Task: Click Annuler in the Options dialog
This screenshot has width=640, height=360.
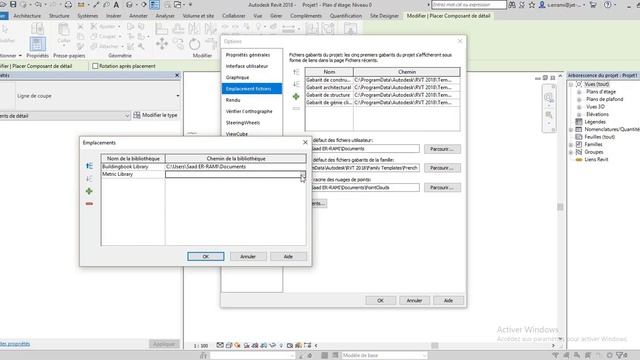Action: point(414,300)
